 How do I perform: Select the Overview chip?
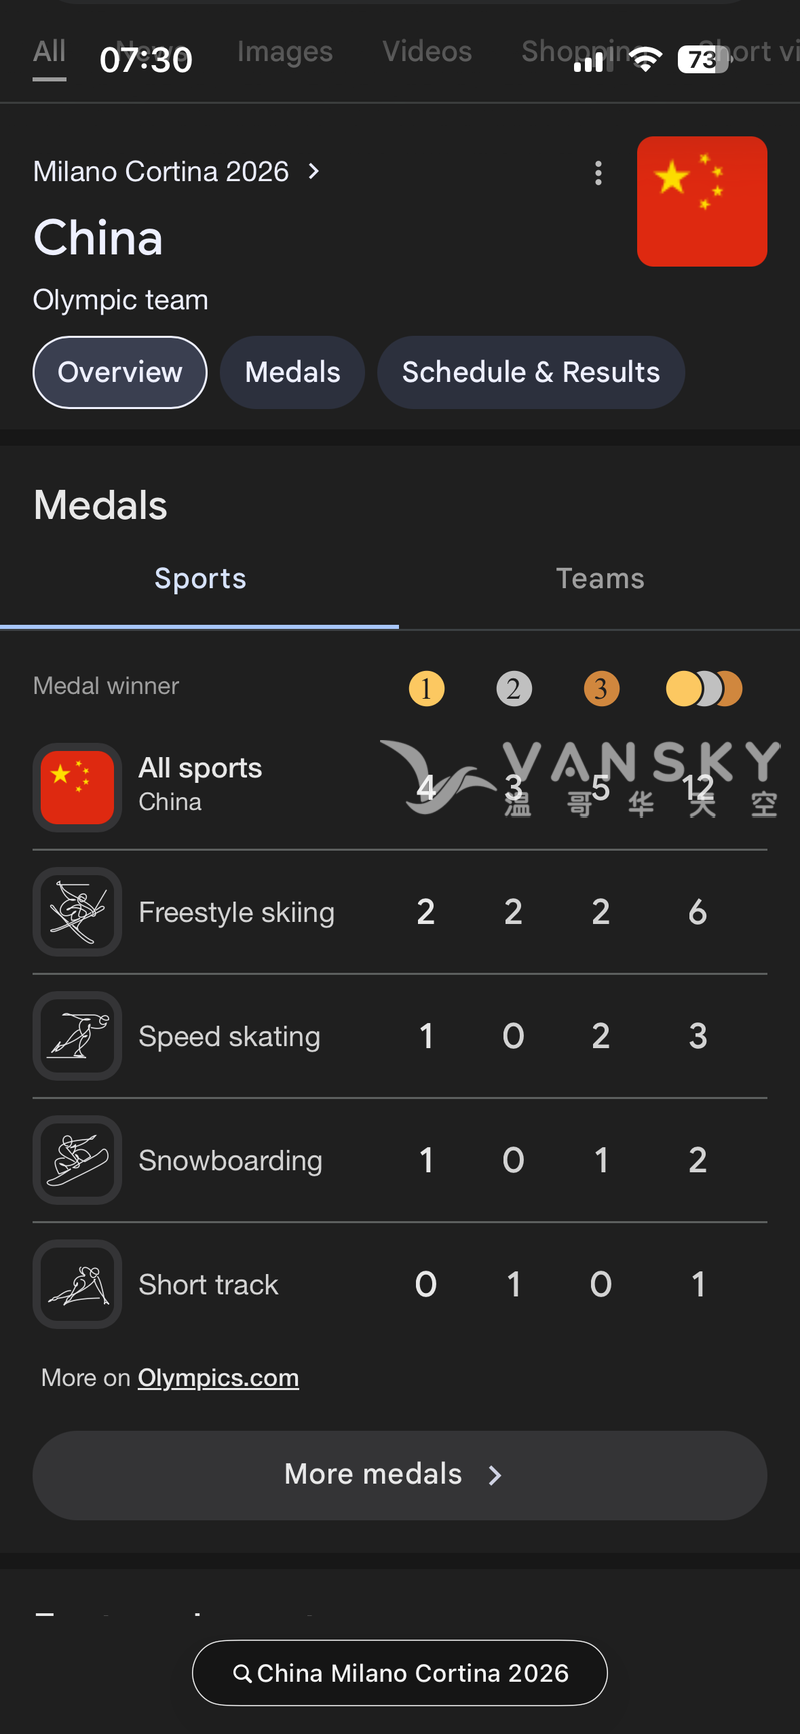[120, 372]
